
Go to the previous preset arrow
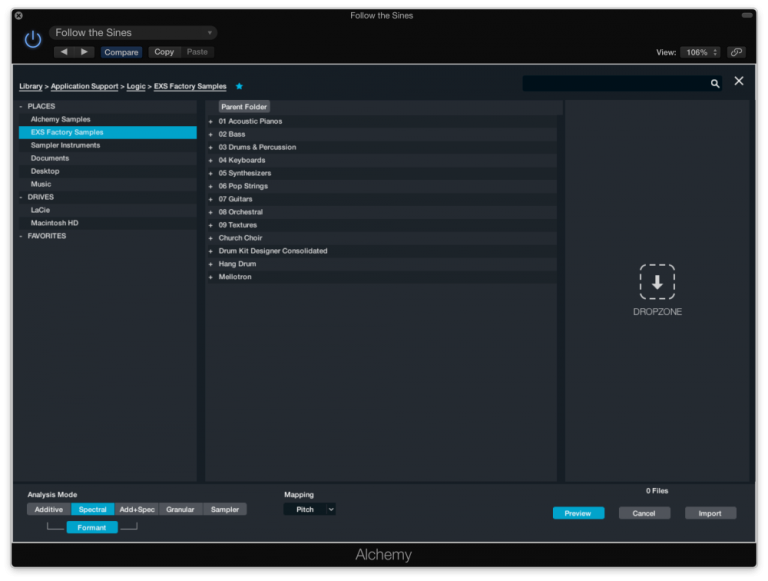(x=64, y=52)
